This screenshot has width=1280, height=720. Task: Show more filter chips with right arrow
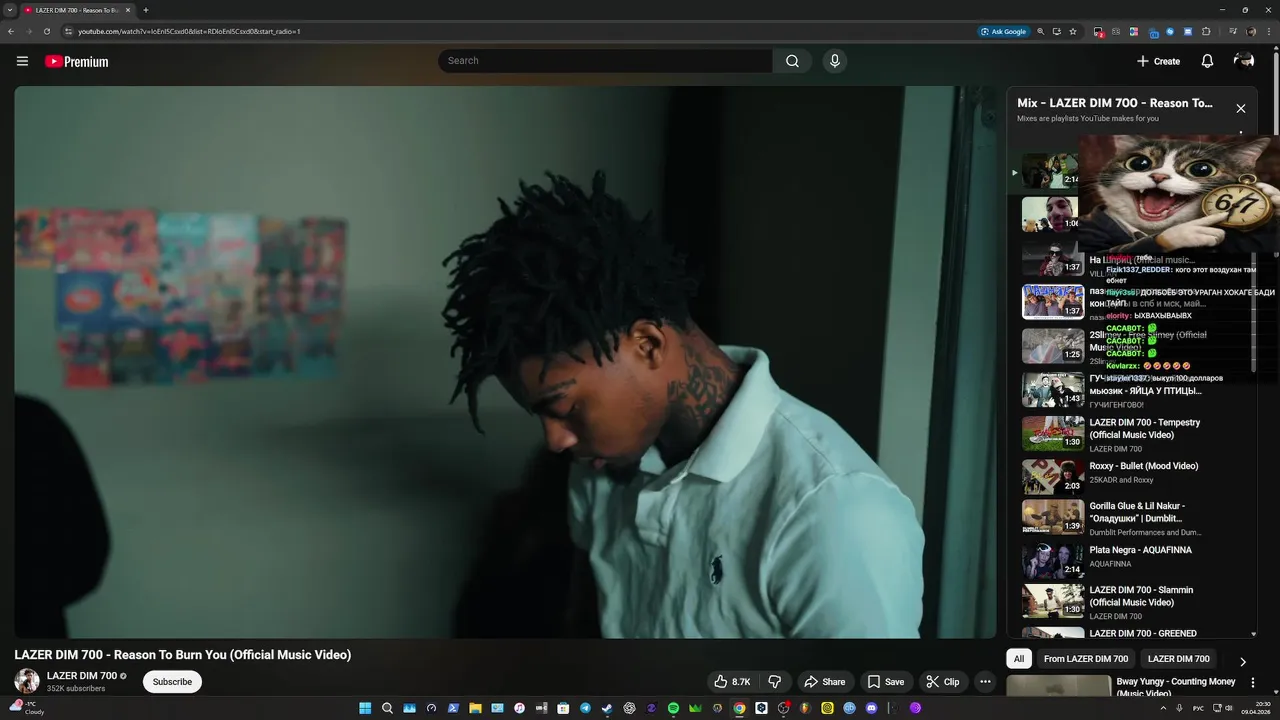[x=1243, y=661]
